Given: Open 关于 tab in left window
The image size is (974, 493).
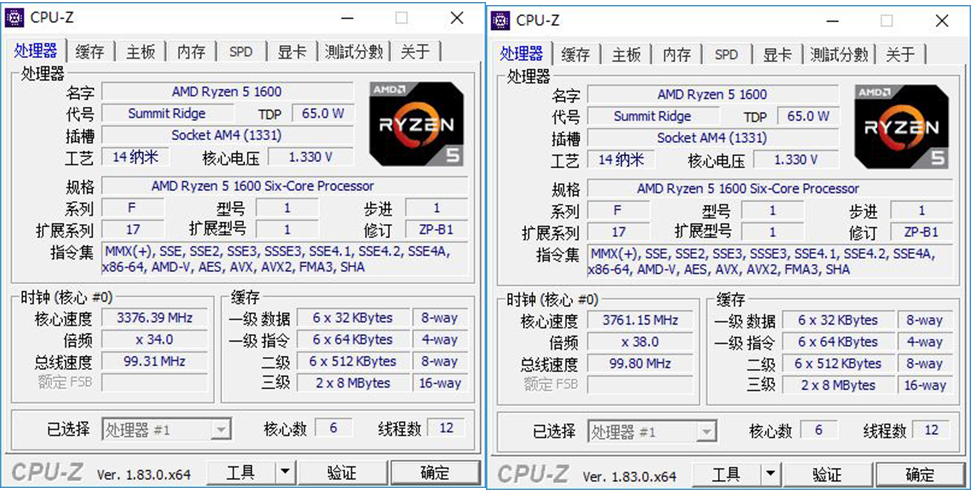Looking at the screenshot, I should pos(414,52).
